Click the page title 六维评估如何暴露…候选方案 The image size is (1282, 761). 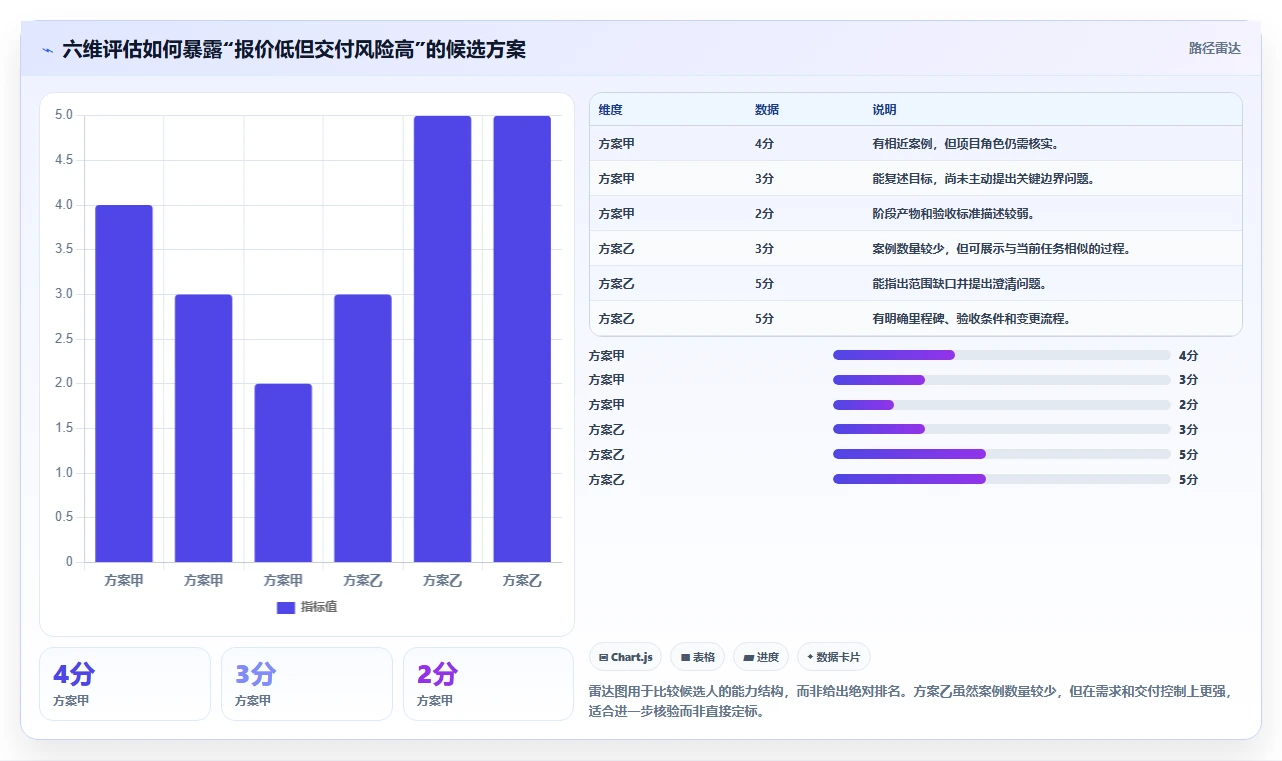294,49
